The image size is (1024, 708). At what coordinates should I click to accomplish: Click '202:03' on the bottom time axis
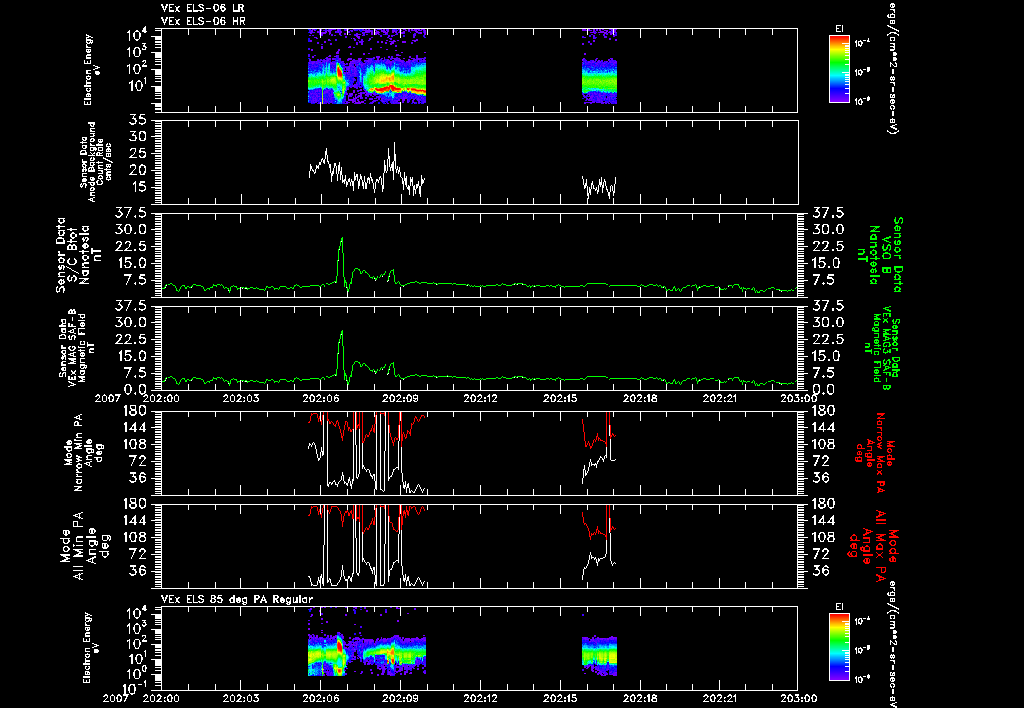tap(241, 698)
